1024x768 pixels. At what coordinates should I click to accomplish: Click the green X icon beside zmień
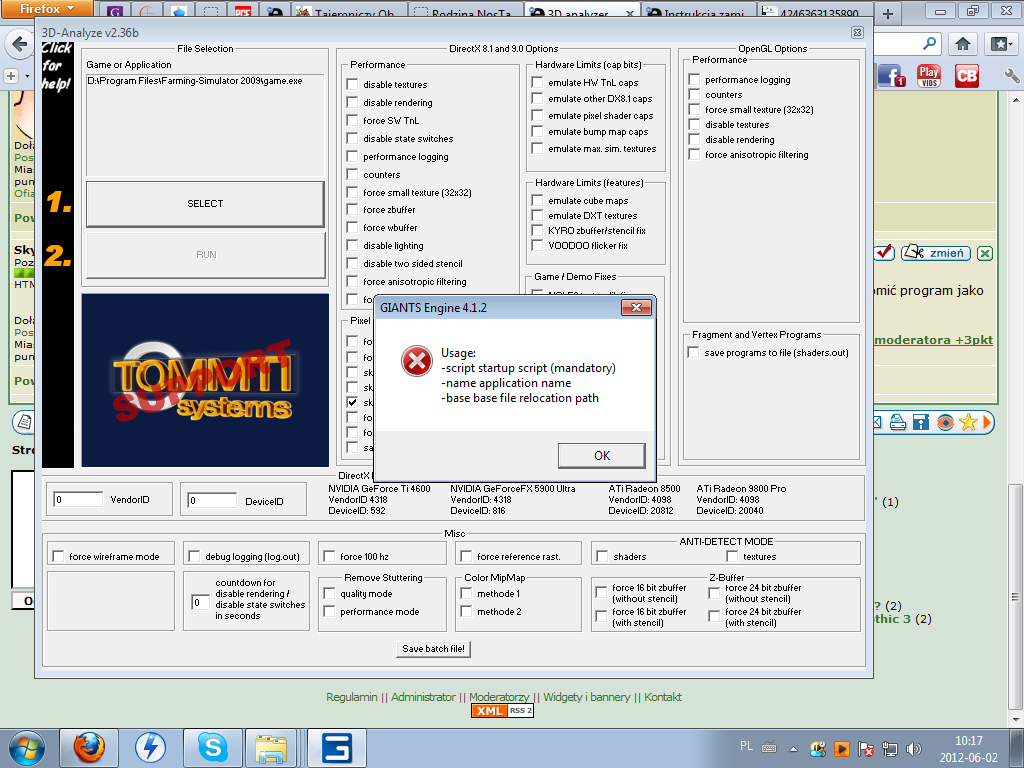[x=985, y=253]
